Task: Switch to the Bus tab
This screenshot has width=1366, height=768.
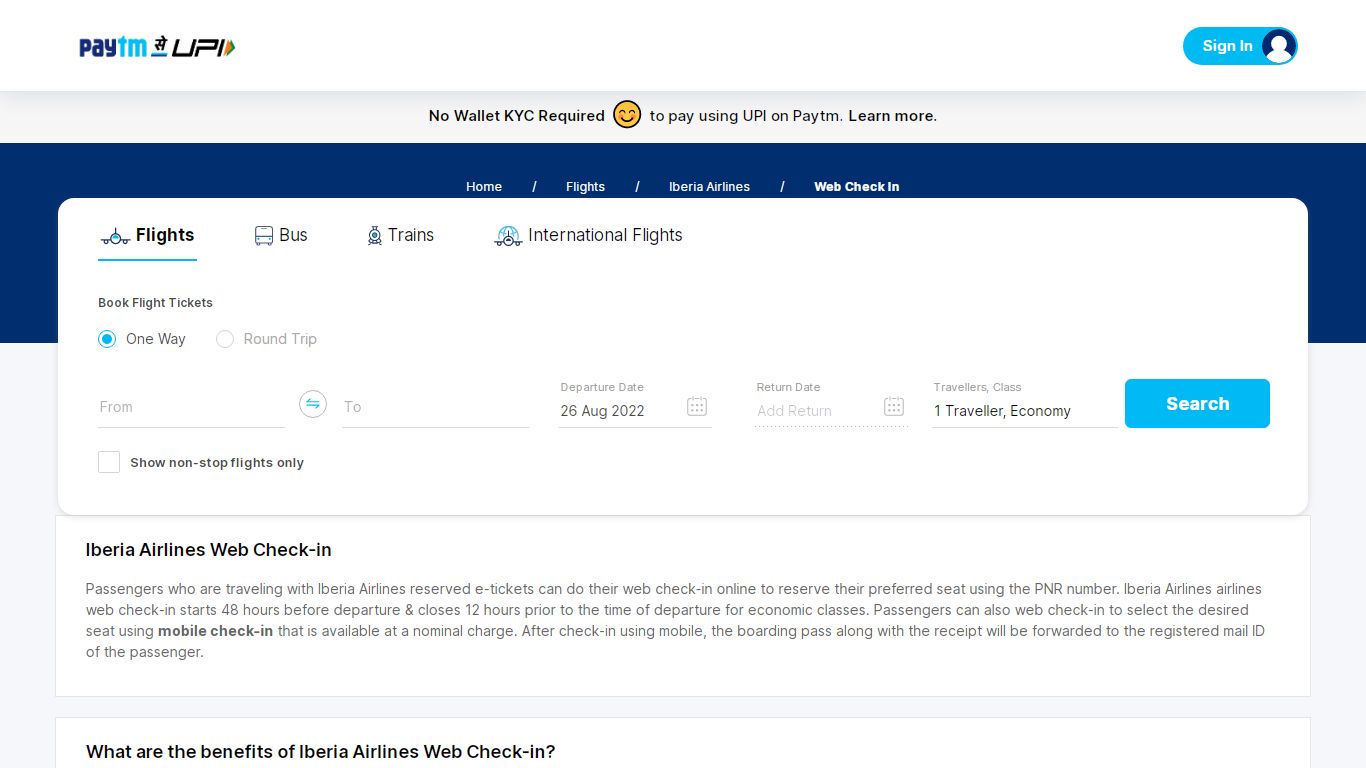Action: (x=281, y=236)
